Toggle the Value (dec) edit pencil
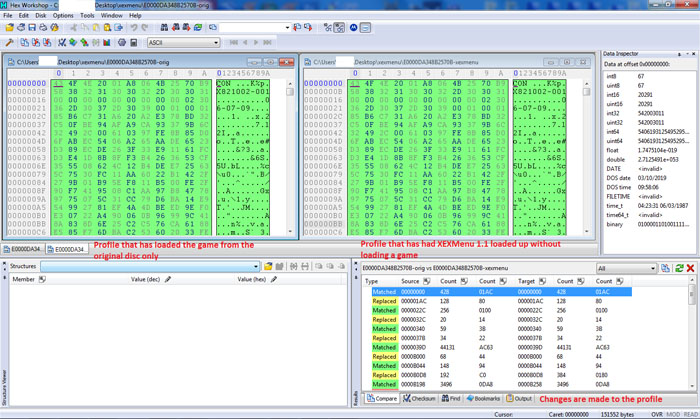Screen dimensions: 700x419 click(168, 280)
